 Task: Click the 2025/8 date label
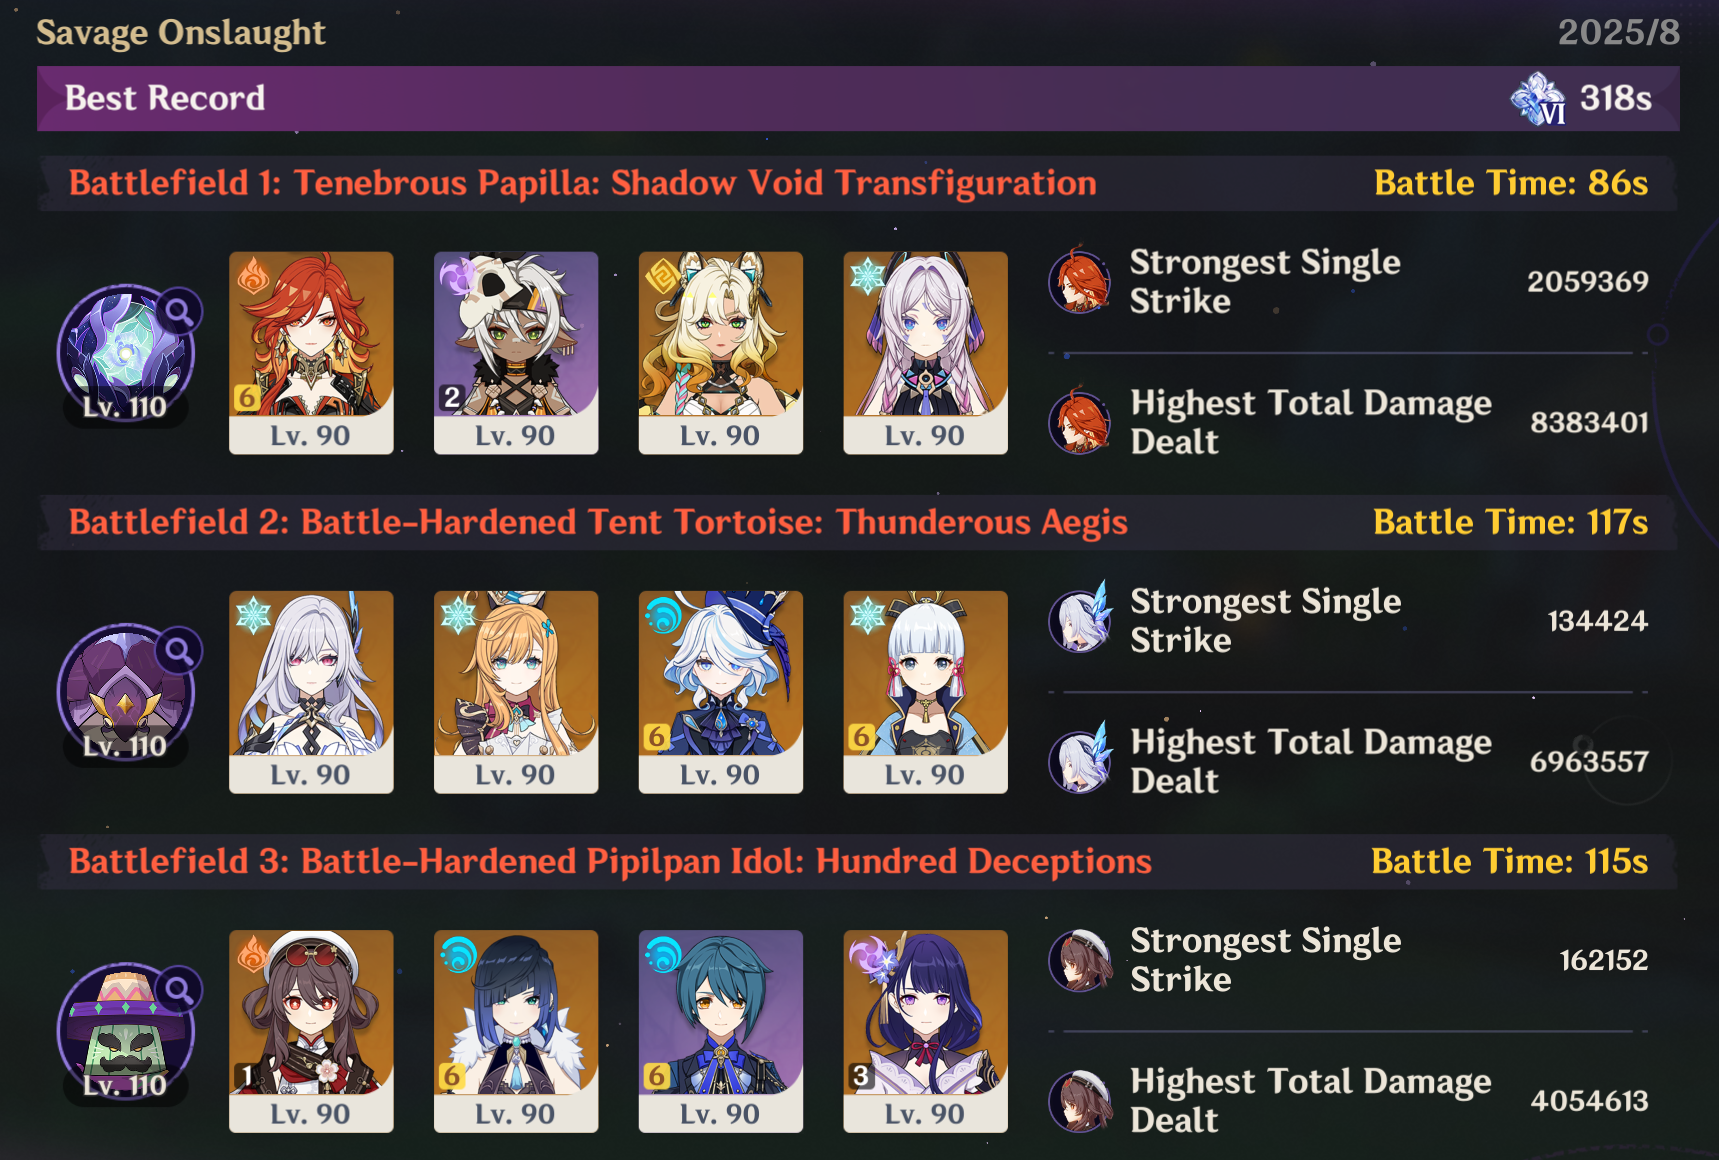(x=1619, y=32)
